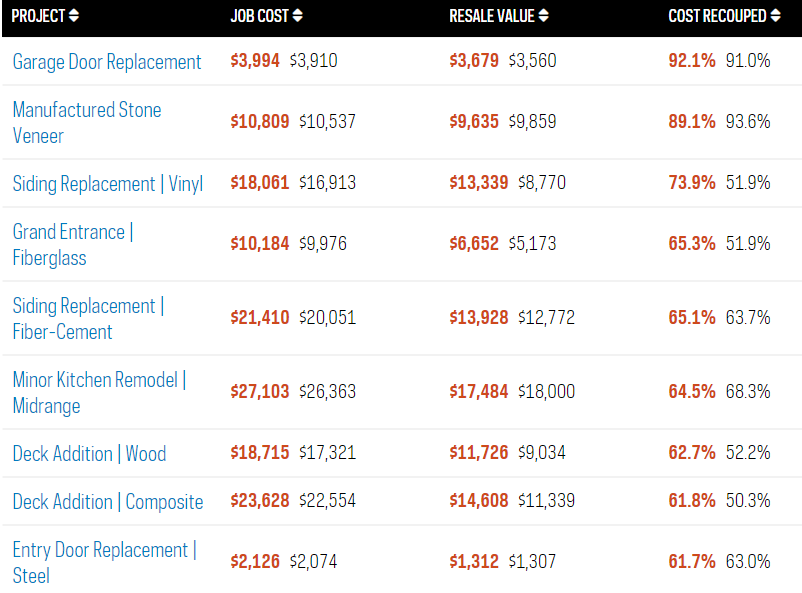Screen dimensions: 802x593
Task: Select the $18,000 resale value
Action: [546, 392]
